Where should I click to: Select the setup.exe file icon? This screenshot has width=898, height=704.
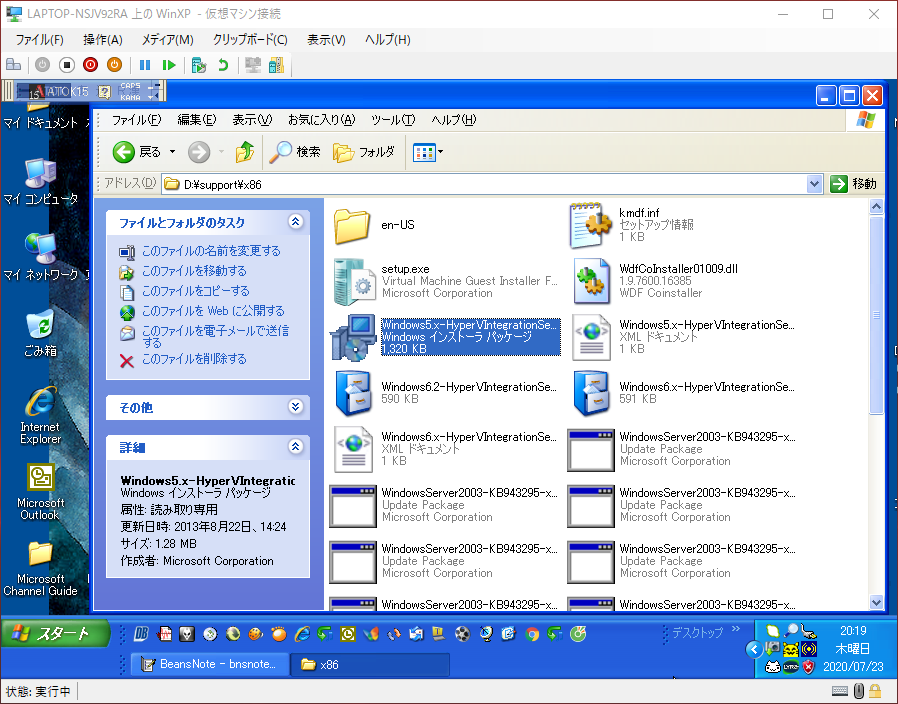(355, 281)
